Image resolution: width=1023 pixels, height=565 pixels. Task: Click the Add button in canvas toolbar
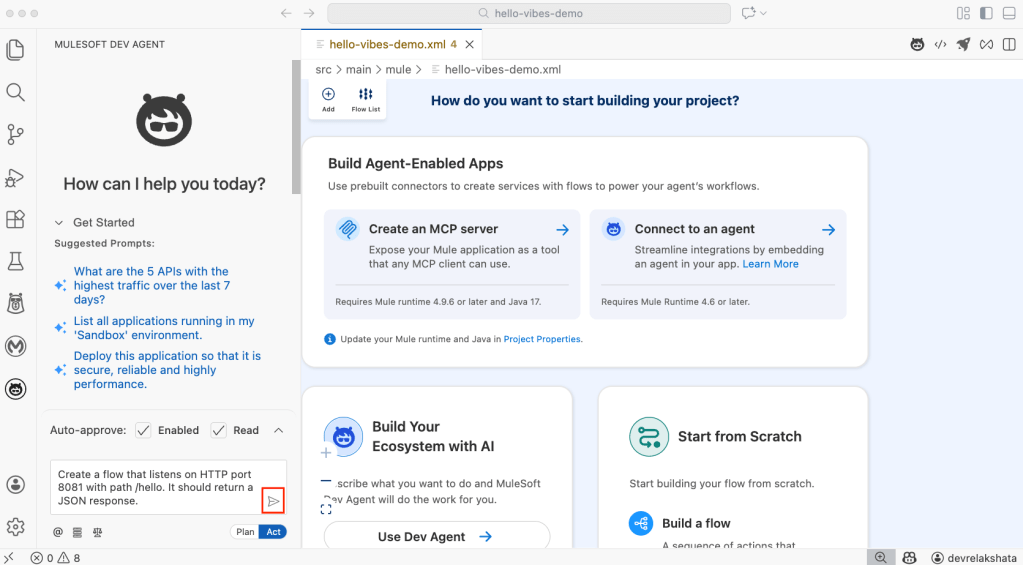click(328, 99)
